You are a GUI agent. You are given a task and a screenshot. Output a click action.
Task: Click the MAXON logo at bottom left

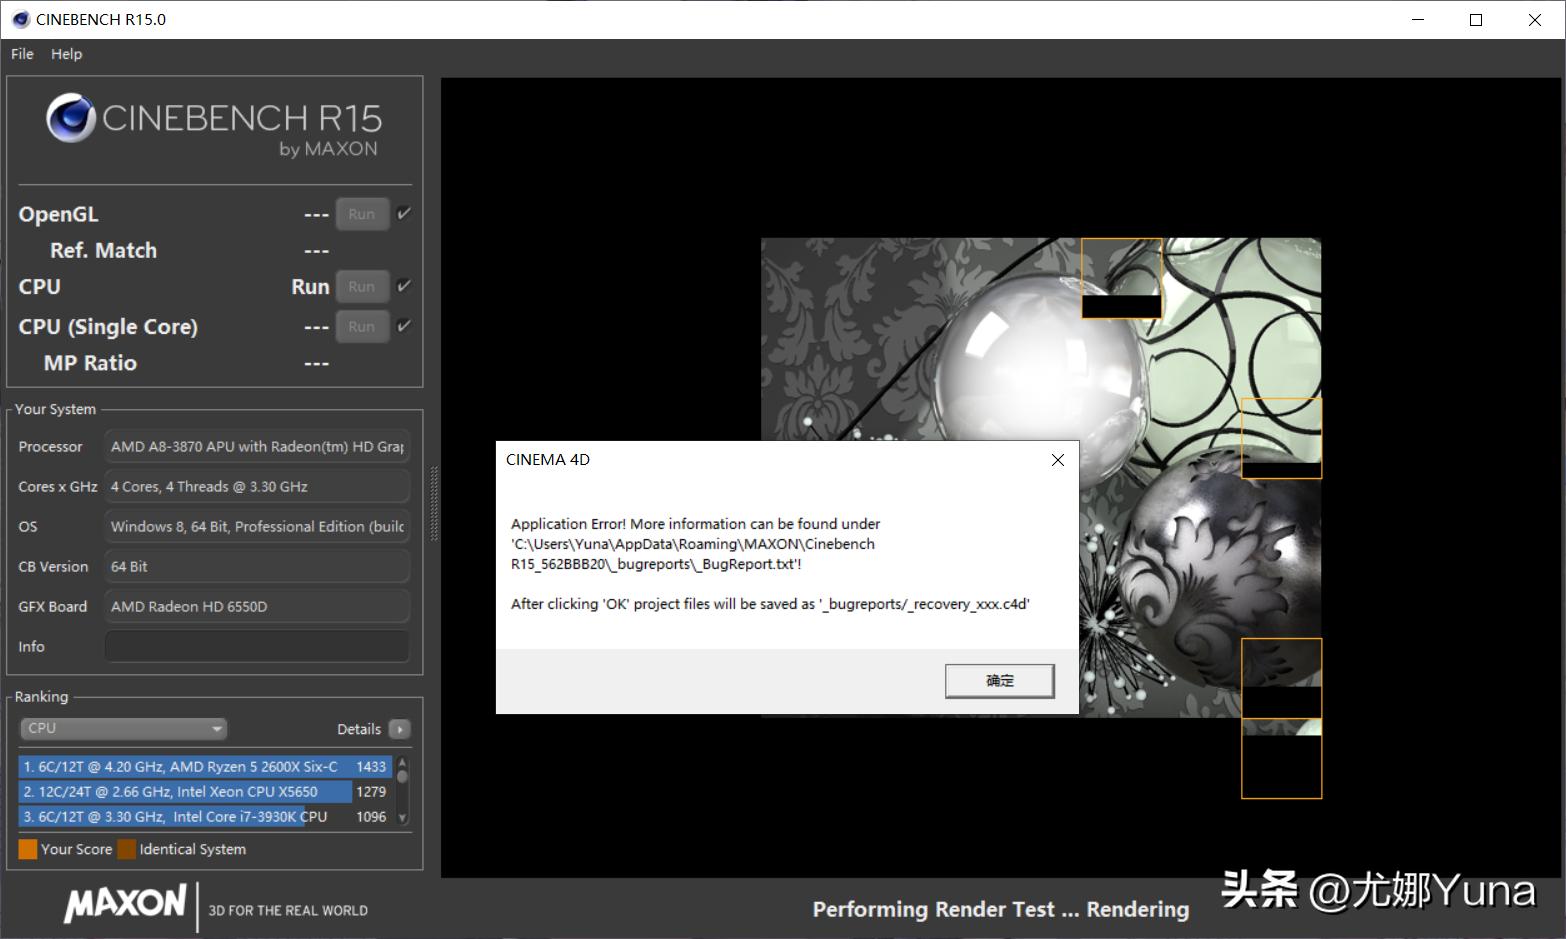tap(125, 903)
